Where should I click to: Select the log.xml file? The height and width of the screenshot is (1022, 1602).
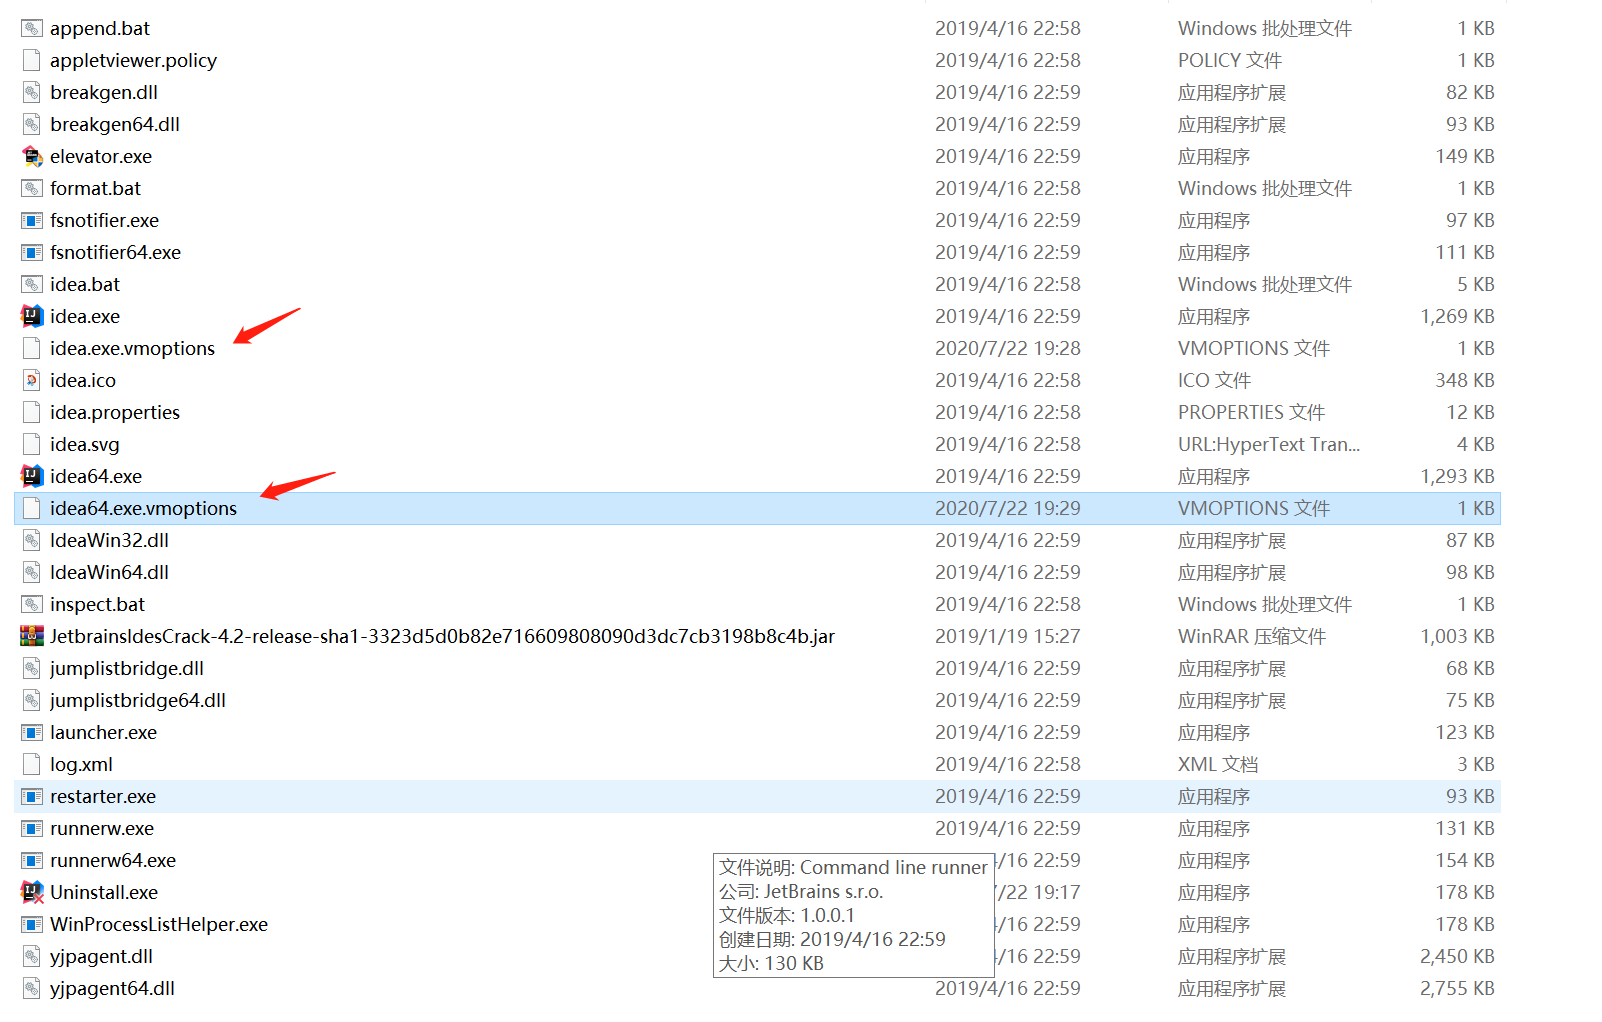(x=84, y=764)
